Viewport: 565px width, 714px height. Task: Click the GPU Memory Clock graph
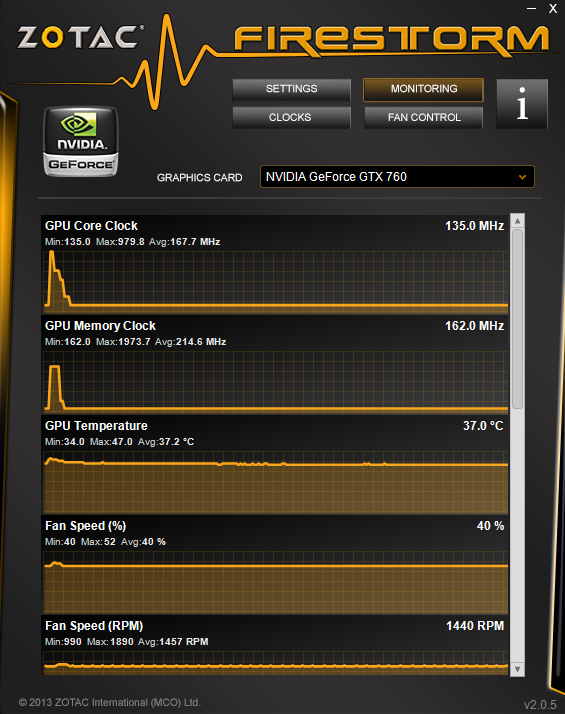pyautogui.click(x=275, y=382)
